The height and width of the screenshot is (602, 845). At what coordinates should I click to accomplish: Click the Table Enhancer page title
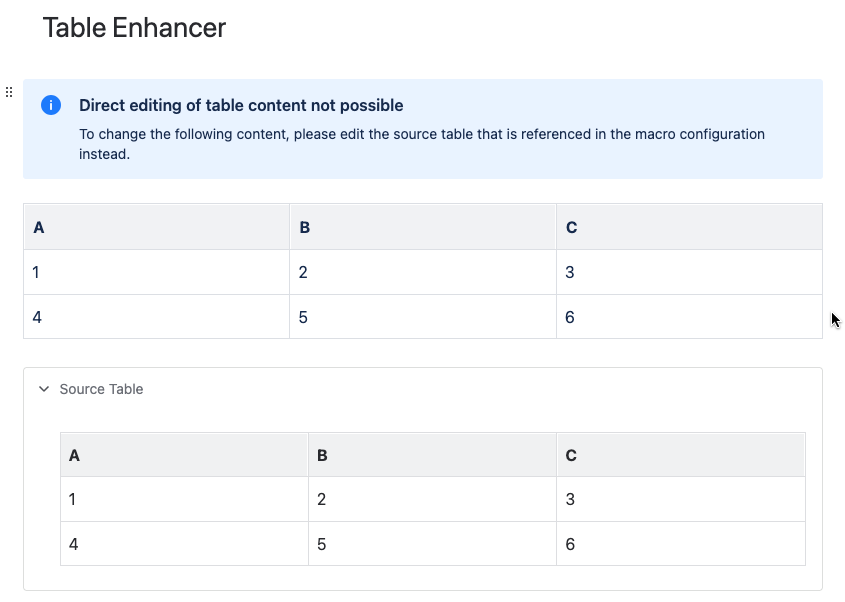(134, 27)
